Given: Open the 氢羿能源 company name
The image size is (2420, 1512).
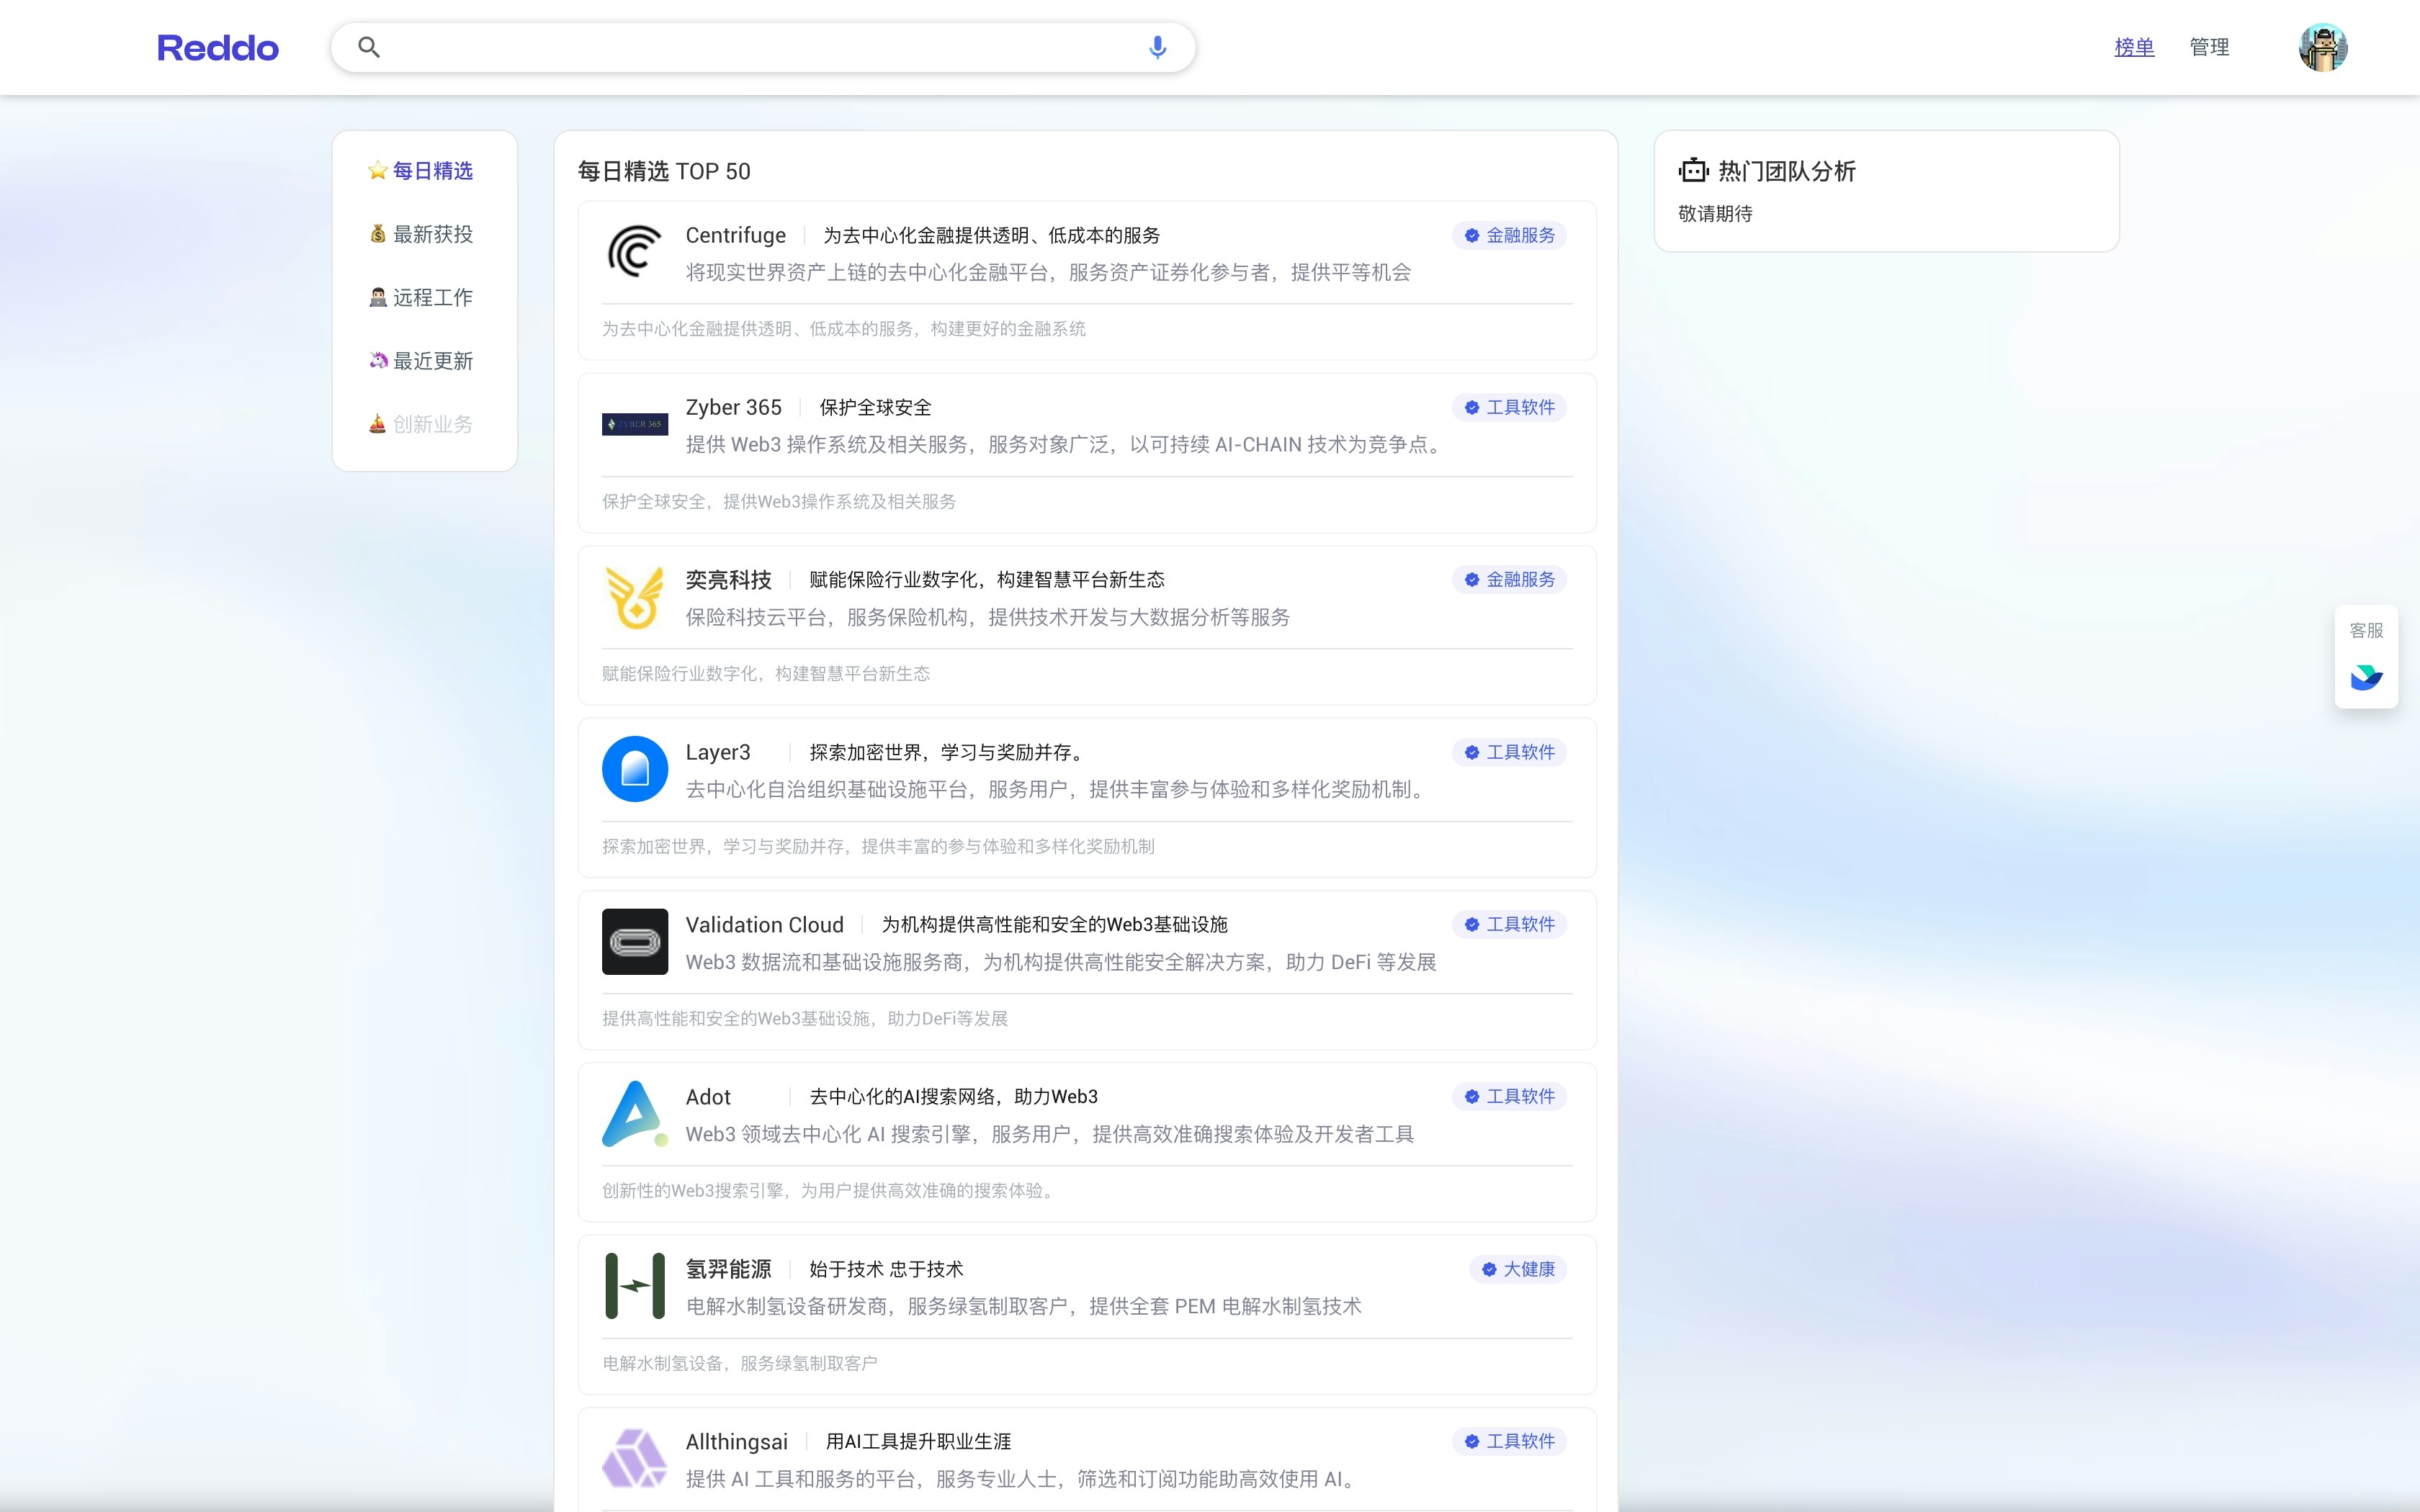Looking at the screenshot, I should pyautogui.click(x=728, y=1270).
